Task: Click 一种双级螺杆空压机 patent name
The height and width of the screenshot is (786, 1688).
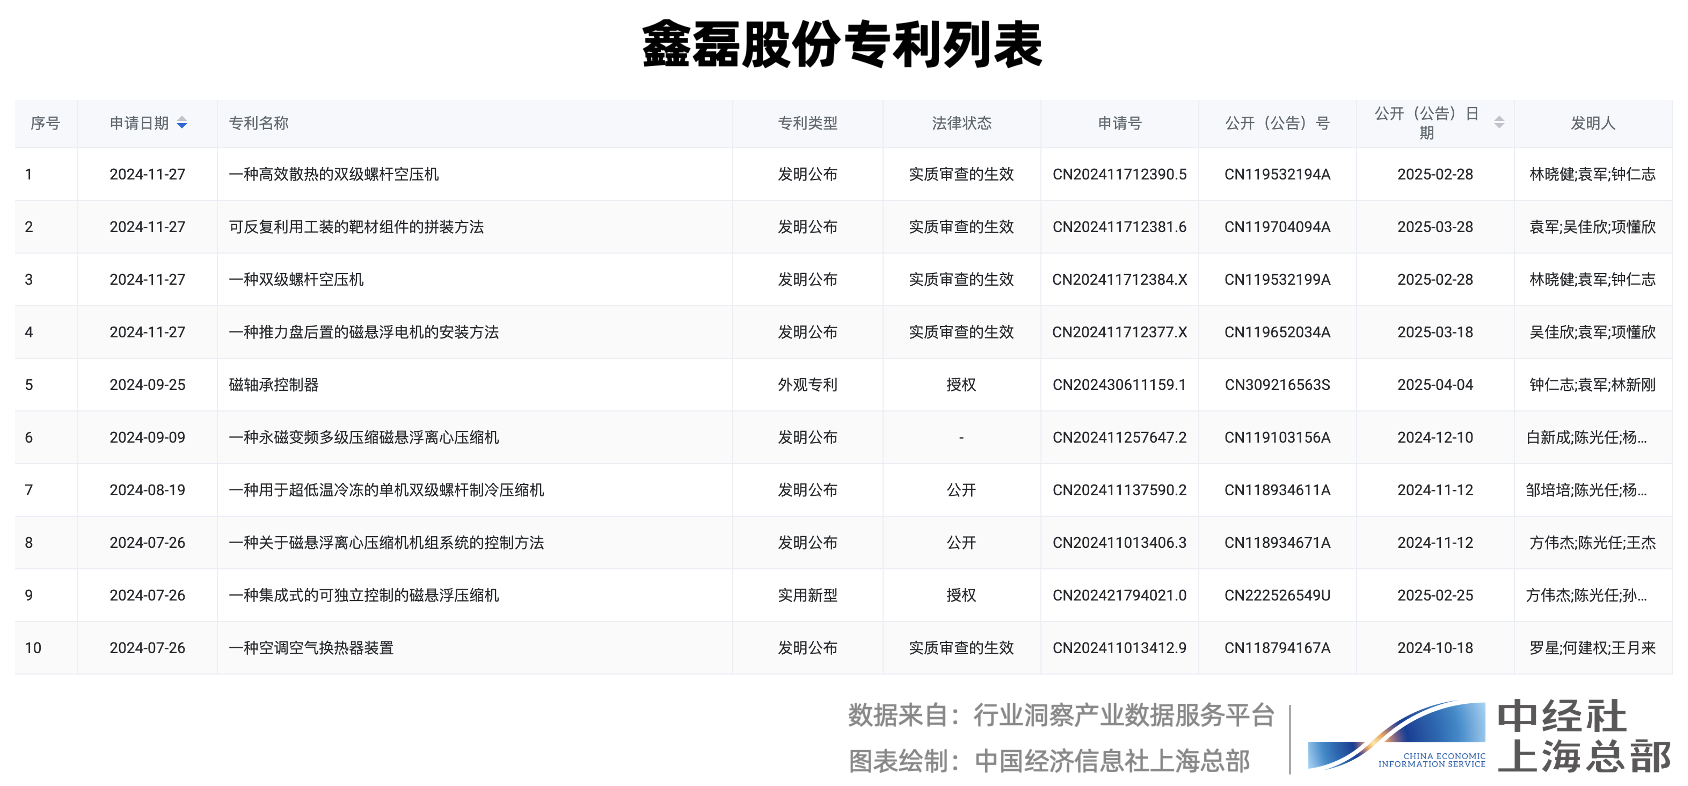Action: tap(296, 280)
